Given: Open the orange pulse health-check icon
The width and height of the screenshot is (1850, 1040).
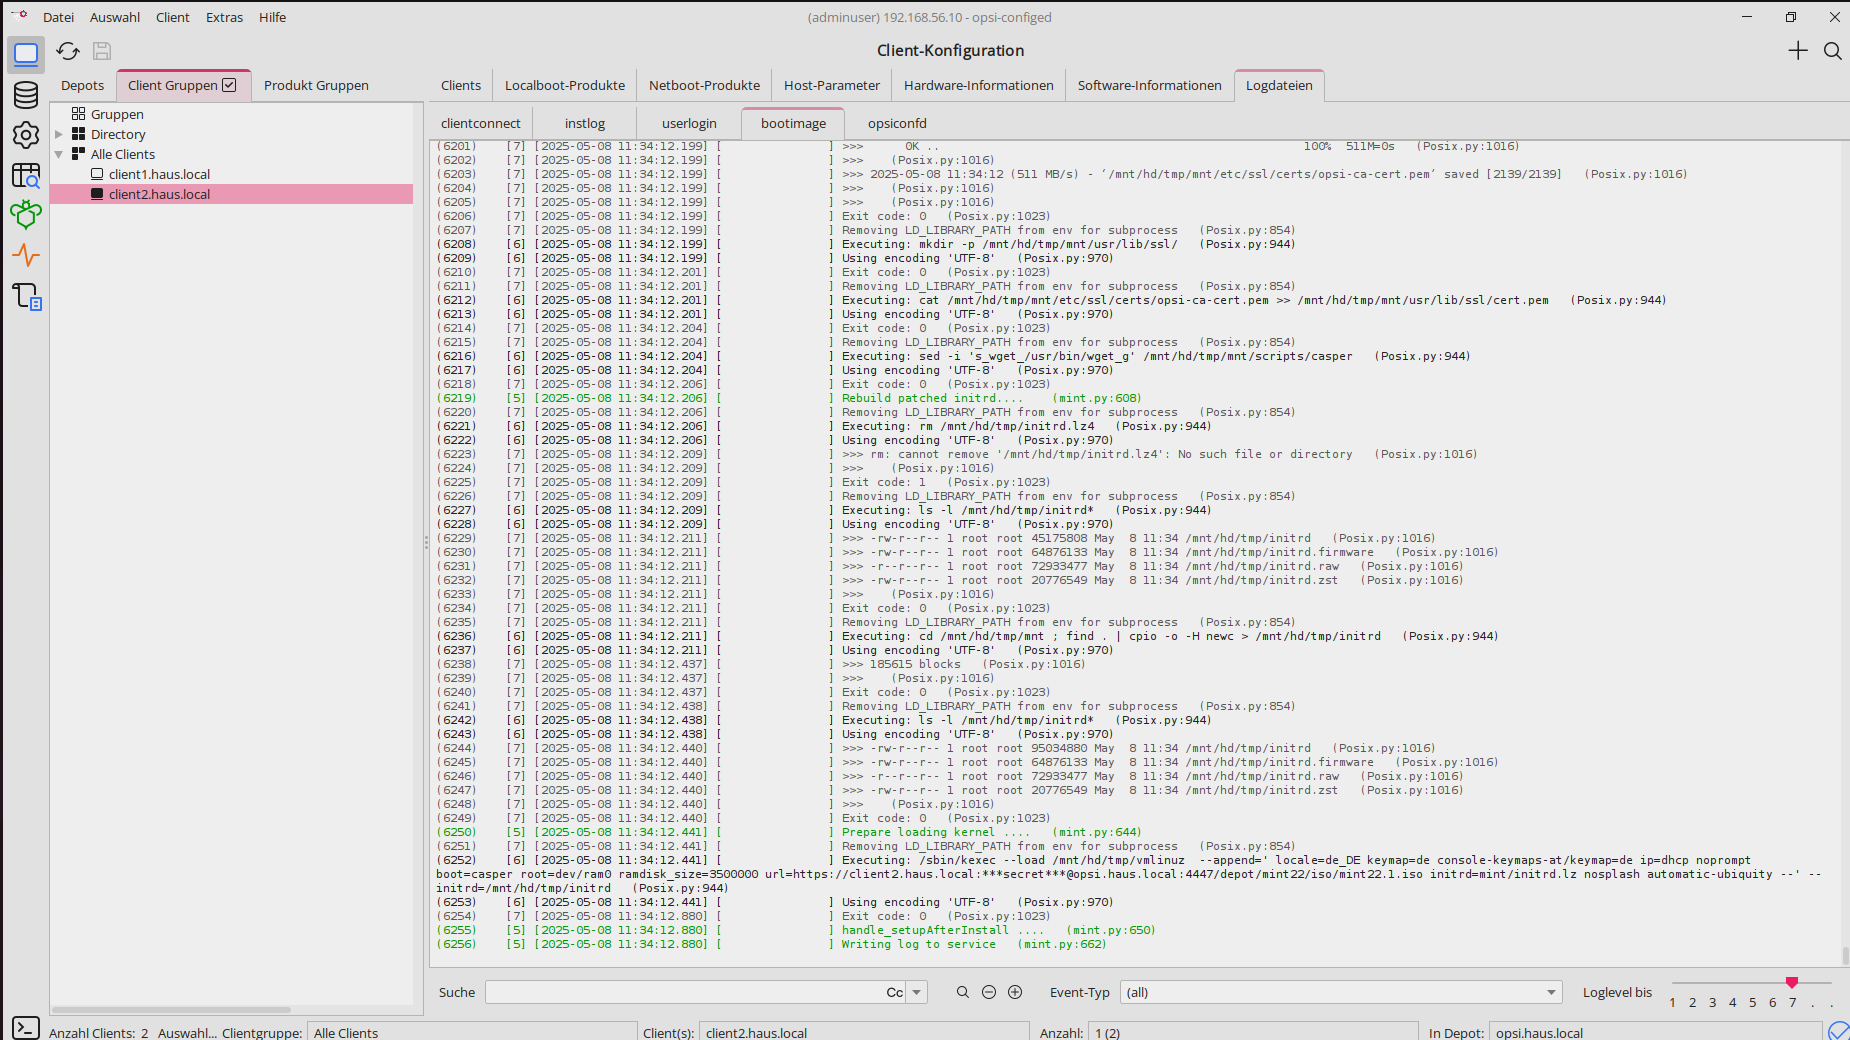Looking at the screenshot, I should (26, 255).
